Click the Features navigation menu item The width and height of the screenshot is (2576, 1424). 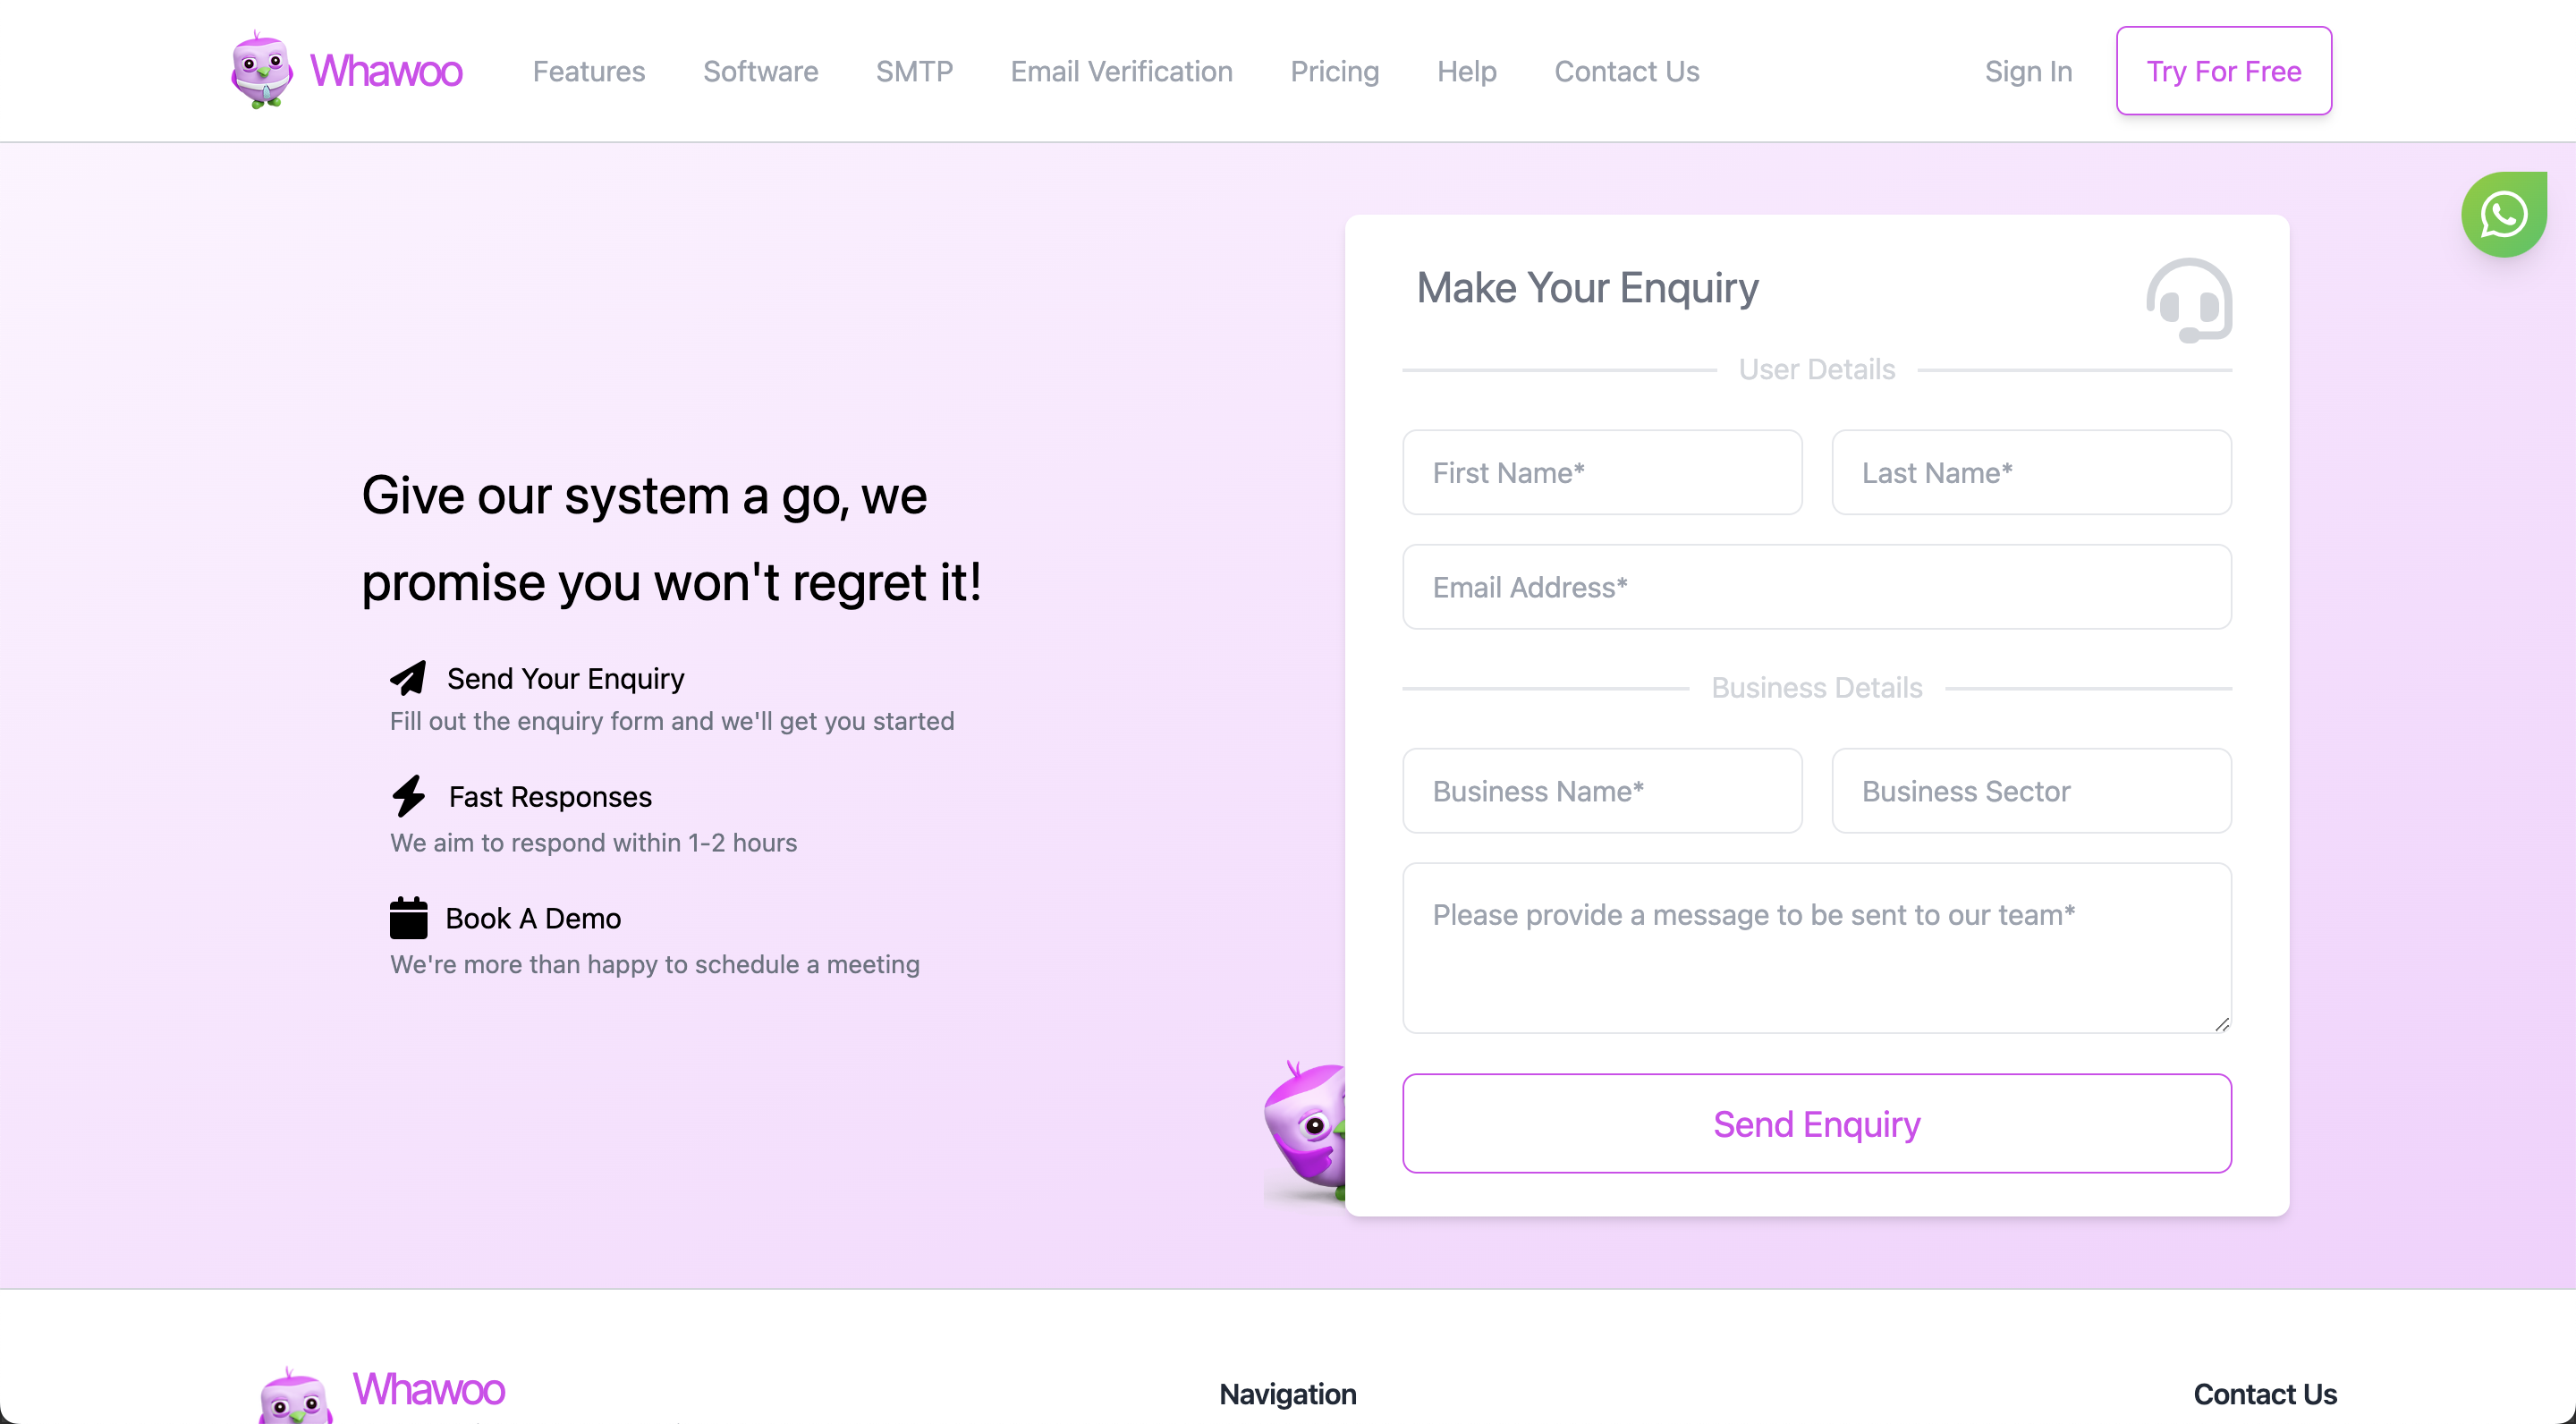coord(589,72)
